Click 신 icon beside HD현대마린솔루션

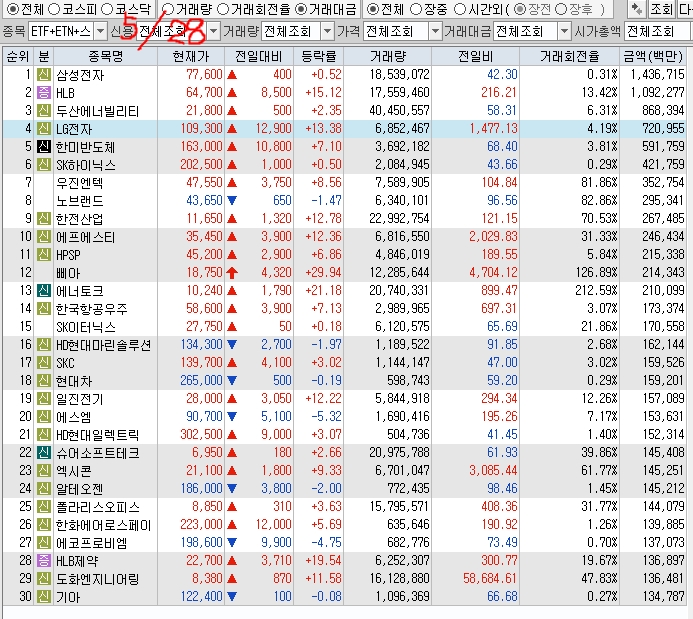[x=44, y=345]
